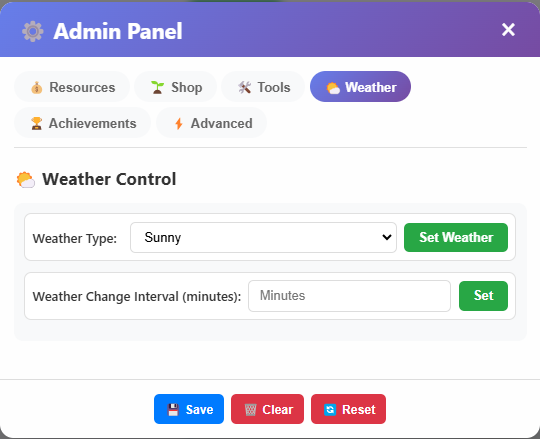This screenshot has height=439, width=540.
Task: Close the Admin Panel with the X
Action: [x=508, y=30]
